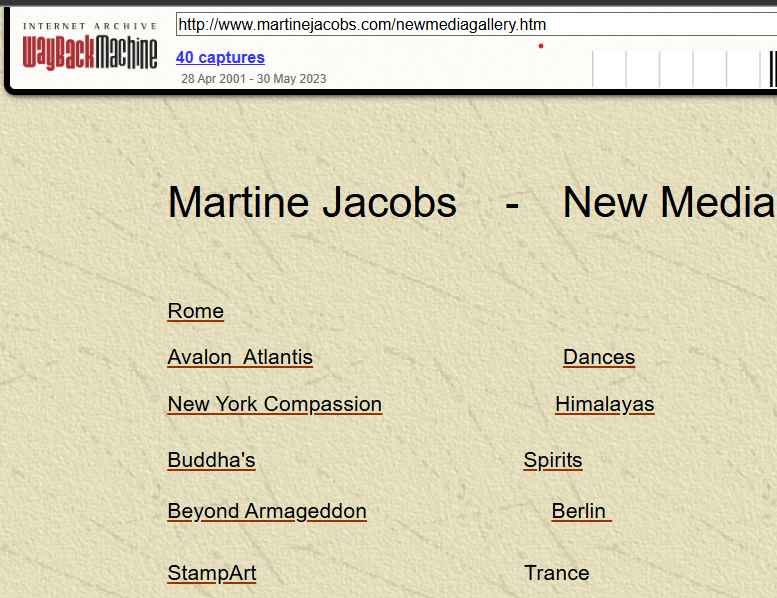This screenshot has width=777, height=598.
Task: Click the Wayback Machine logo
Action: 90,53
